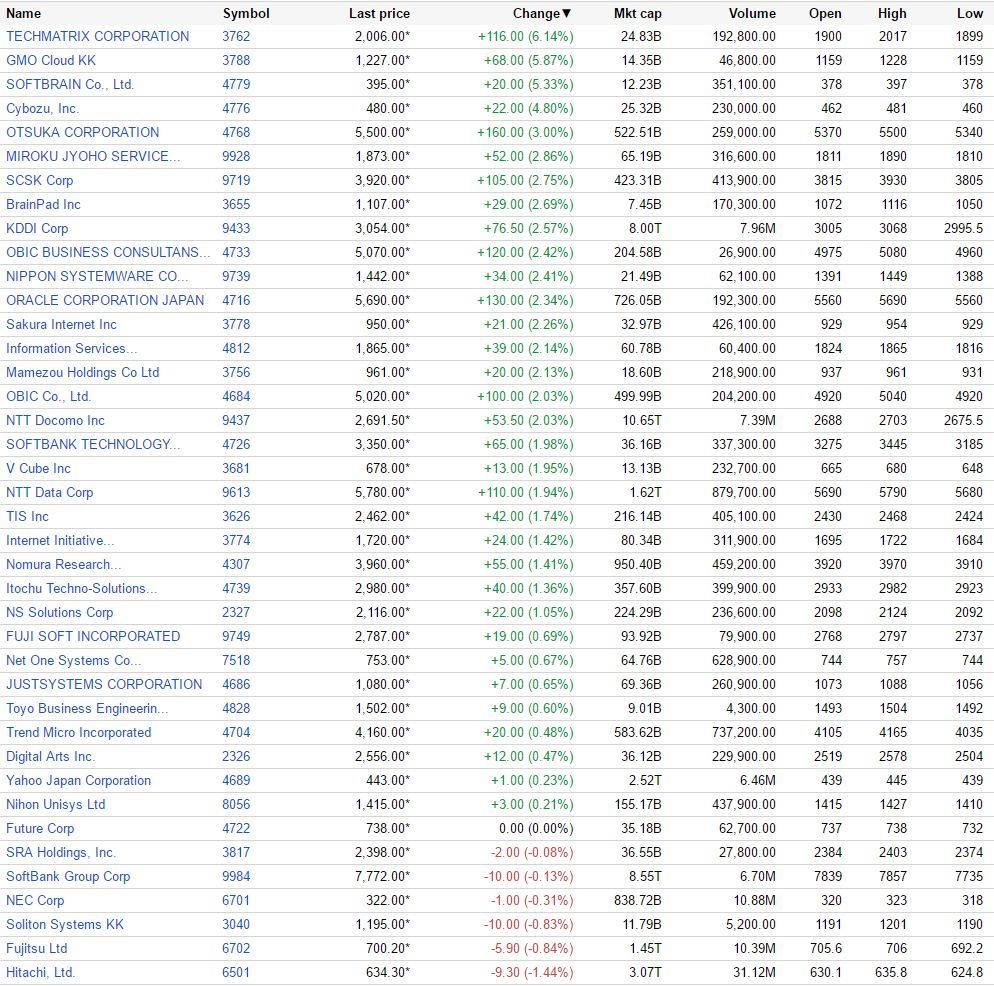Sort by High column header
This screenshot has height=986, width=994.
pos(892,13)
